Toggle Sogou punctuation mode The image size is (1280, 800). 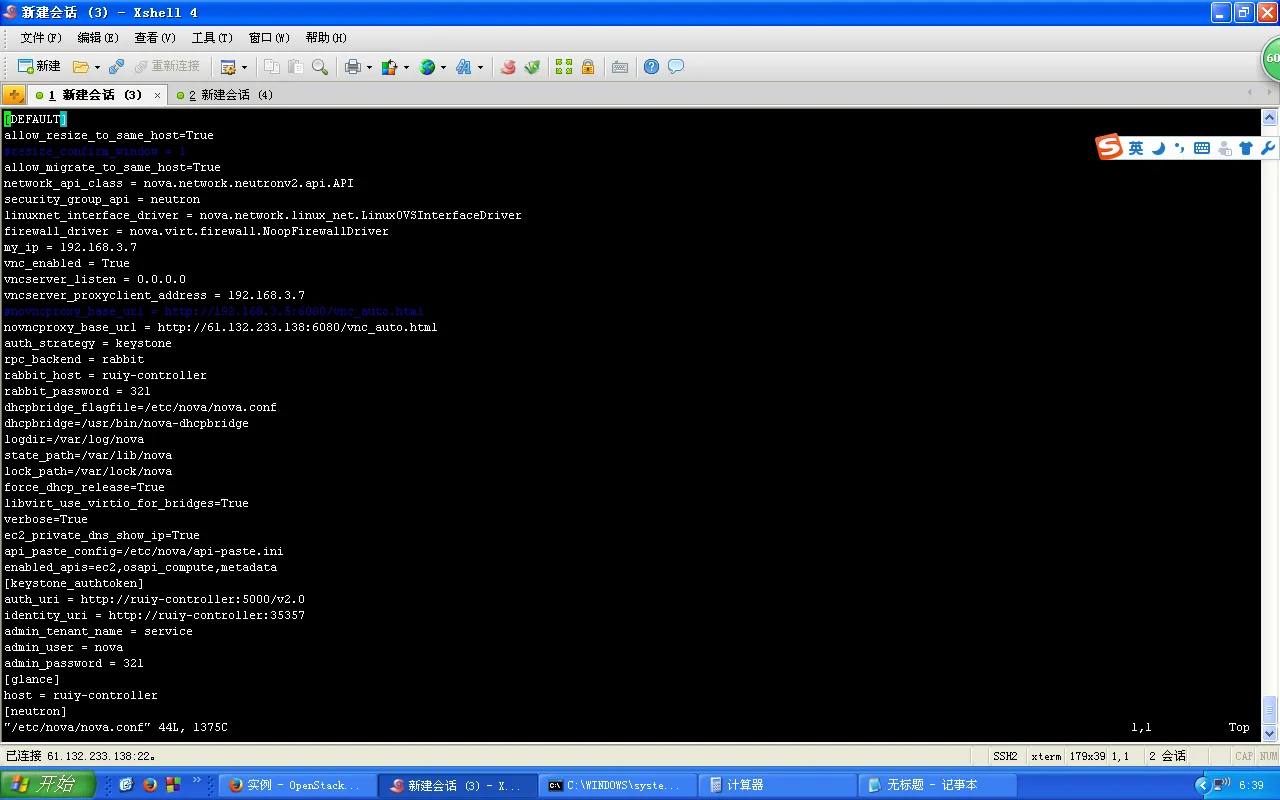(x=1180, y=148)
